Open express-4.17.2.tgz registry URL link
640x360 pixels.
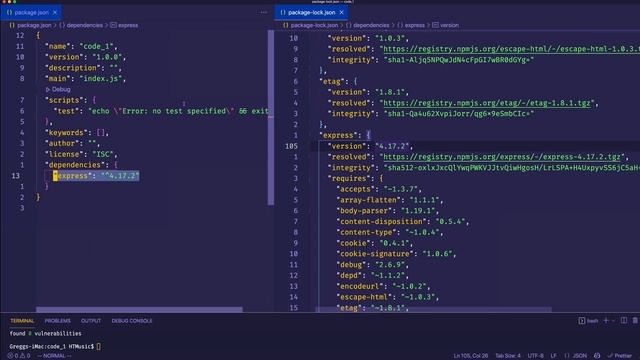(502, 157)
